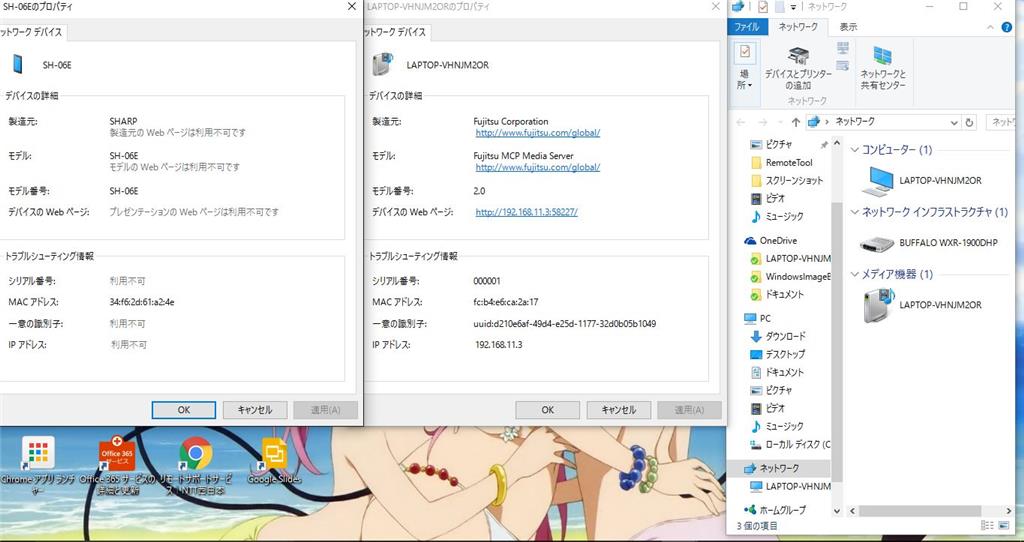Go up one level with the up arrow
Image resolution: width=1024 pixels, height=542 pixels.
[x=795, y=122]
